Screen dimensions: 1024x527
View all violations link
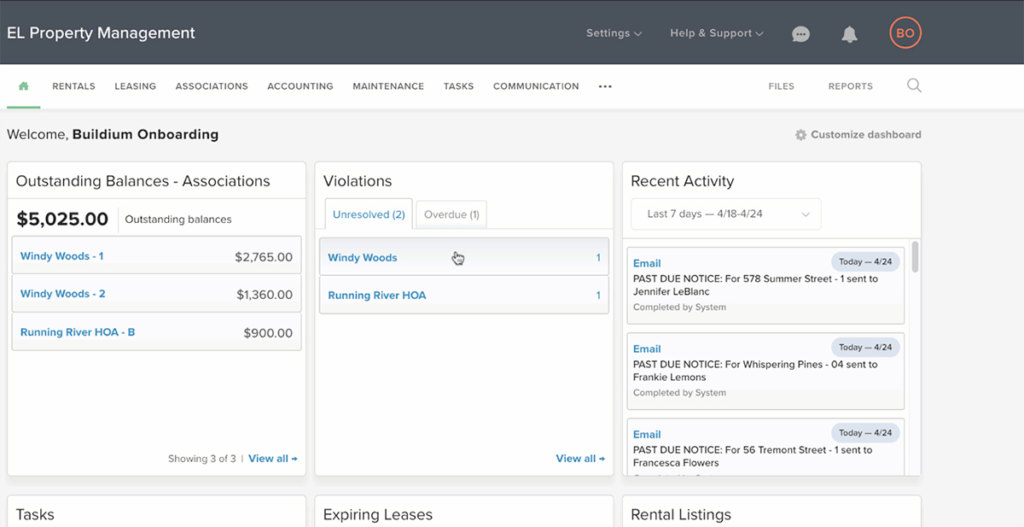580,459
